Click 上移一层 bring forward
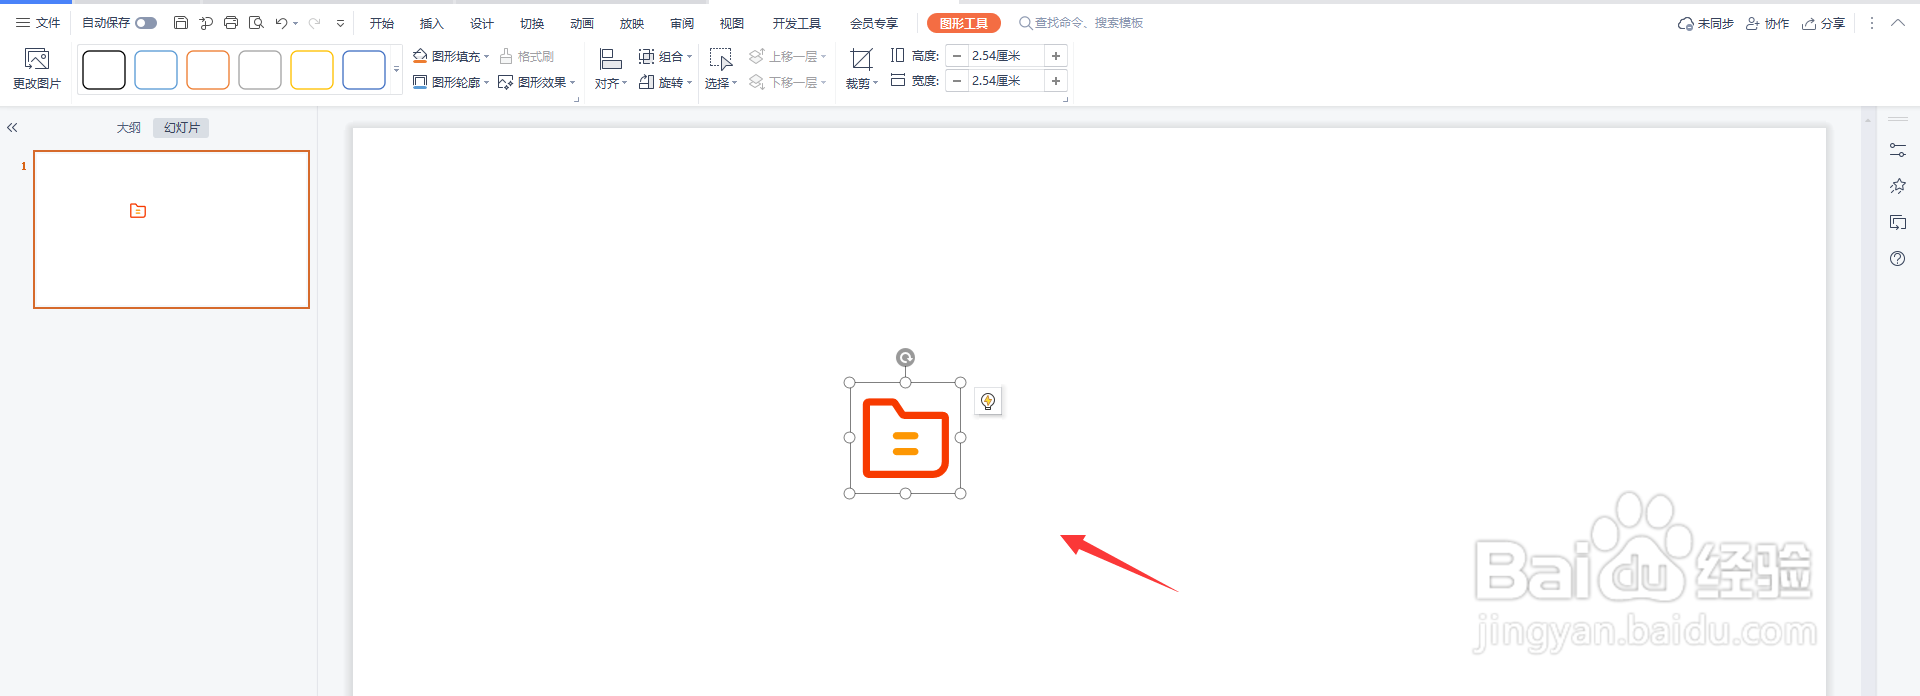This screenshot has height=696, width=1920. tap(788, 56)
